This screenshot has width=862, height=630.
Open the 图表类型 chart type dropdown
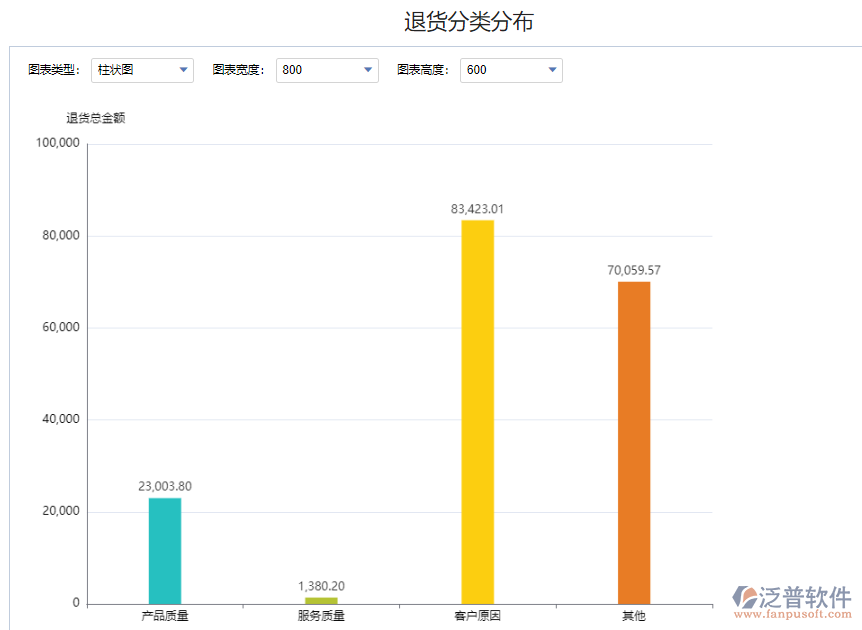141,70
